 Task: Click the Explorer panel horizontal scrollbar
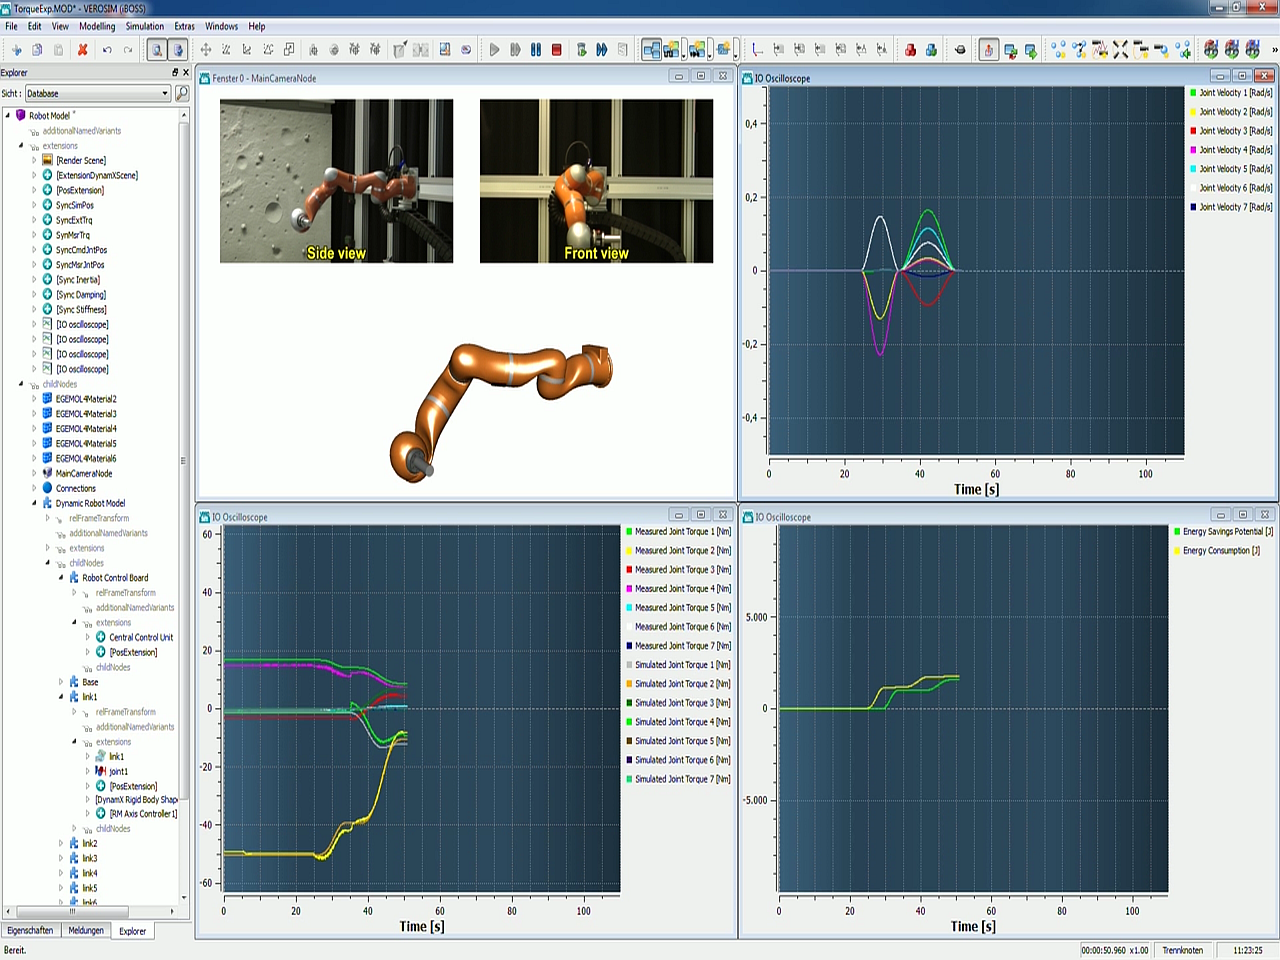pyautogui.click(x=72, y=911)
